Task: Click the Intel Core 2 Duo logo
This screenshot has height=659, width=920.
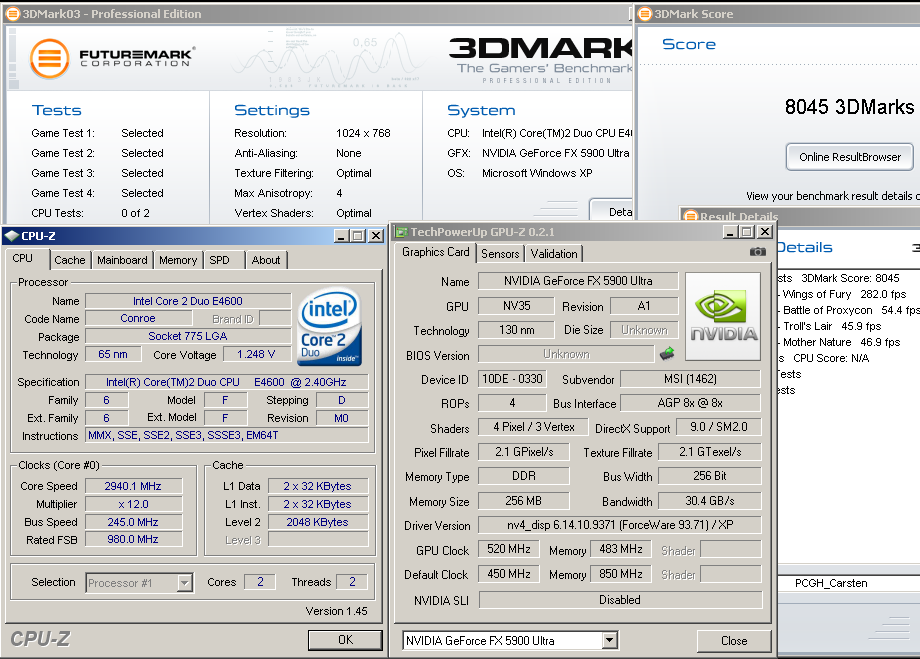Action: (330, 326)
